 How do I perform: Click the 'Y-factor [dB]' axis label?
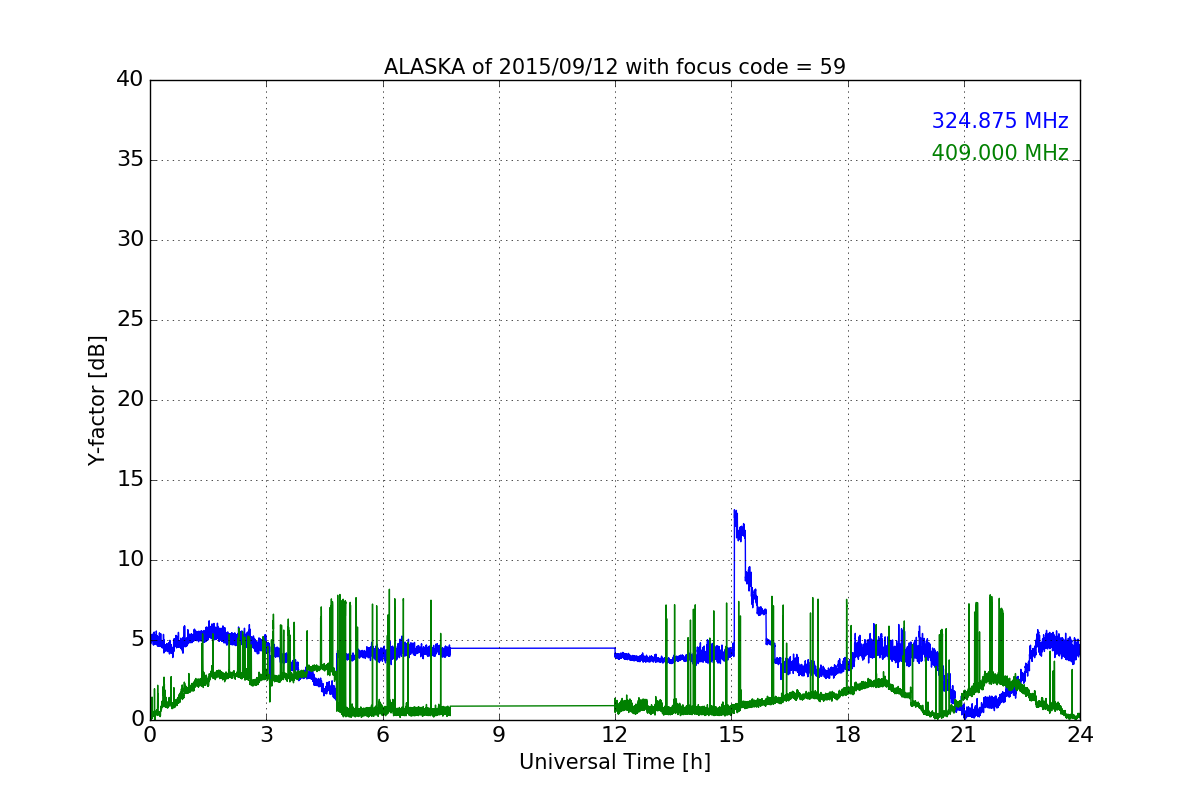97,400
